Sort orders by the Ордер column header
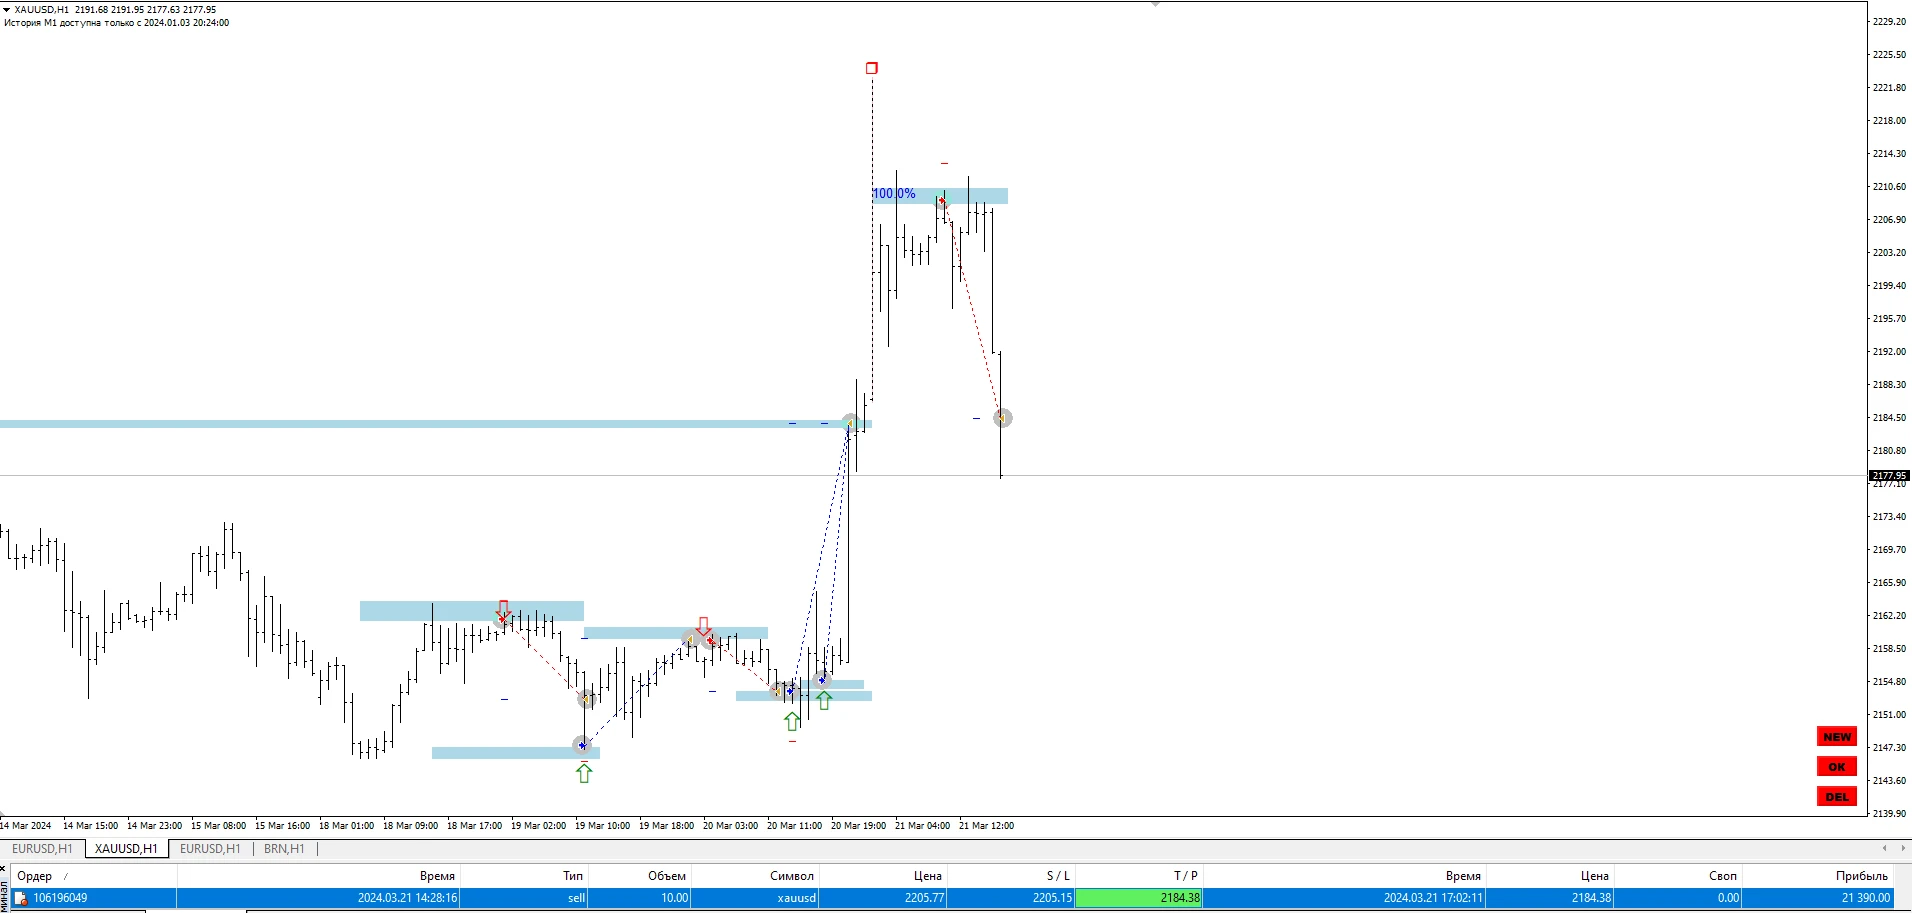 pos(35,876)
